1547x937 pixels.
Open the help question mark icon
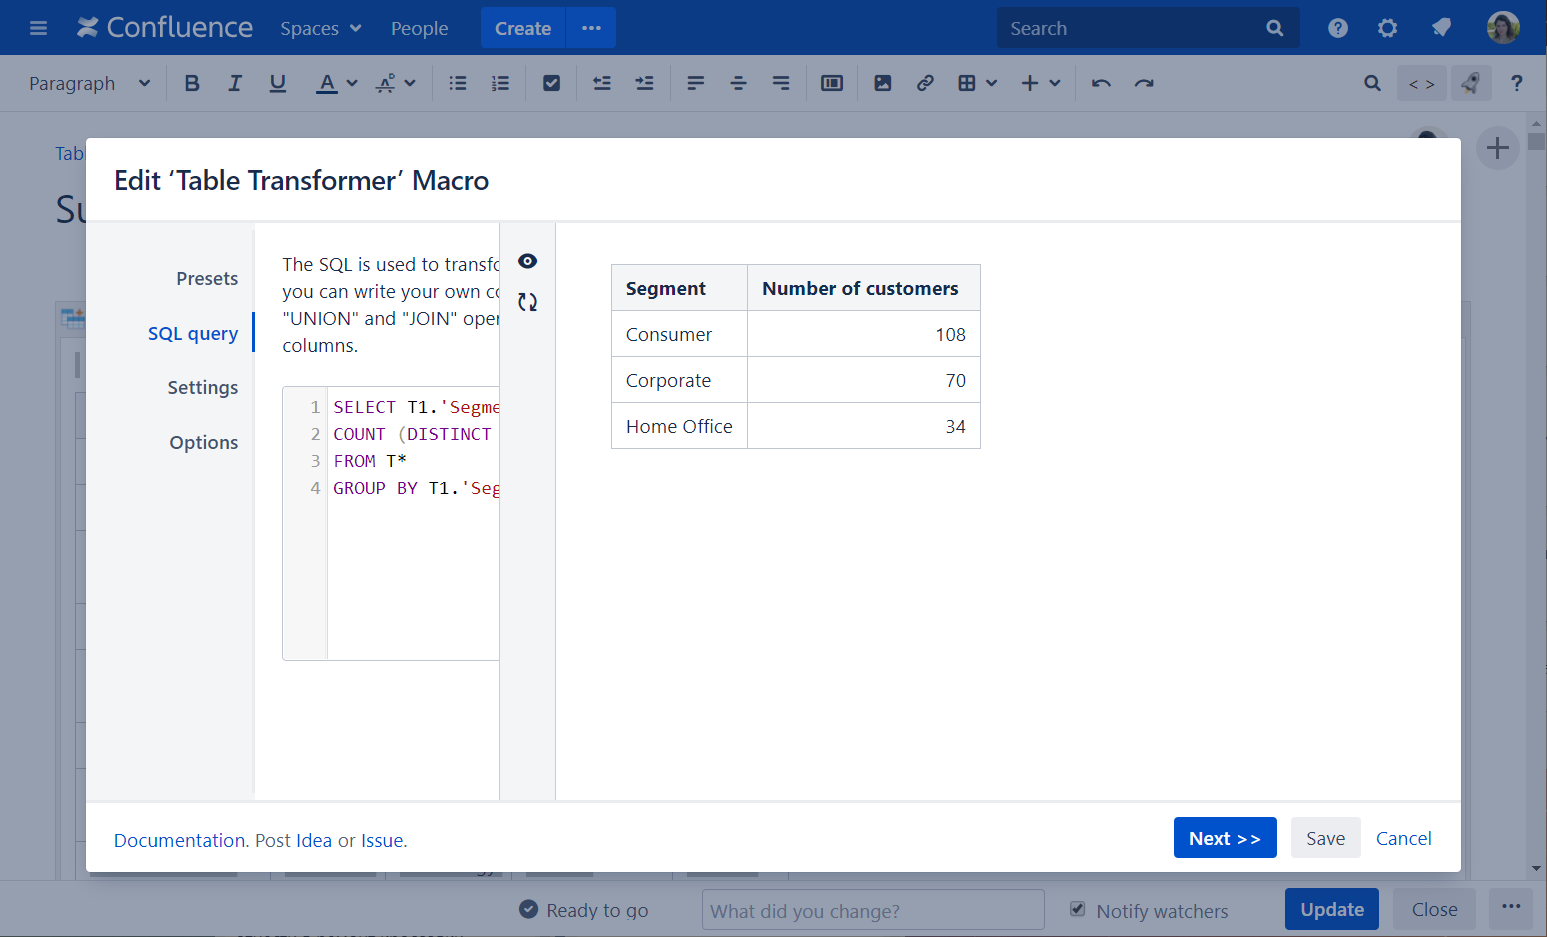point(1337,28)
